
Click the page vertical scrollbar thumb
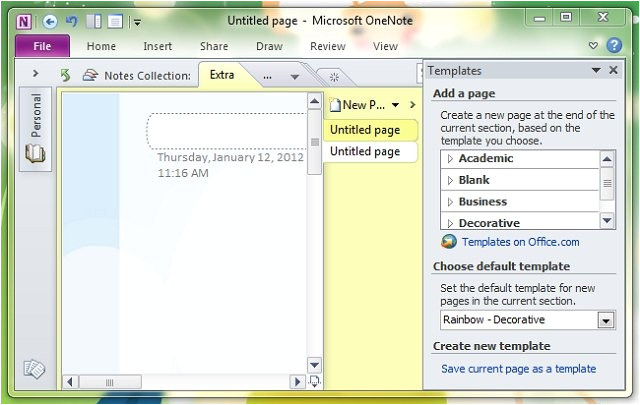(x=315, y=142)
